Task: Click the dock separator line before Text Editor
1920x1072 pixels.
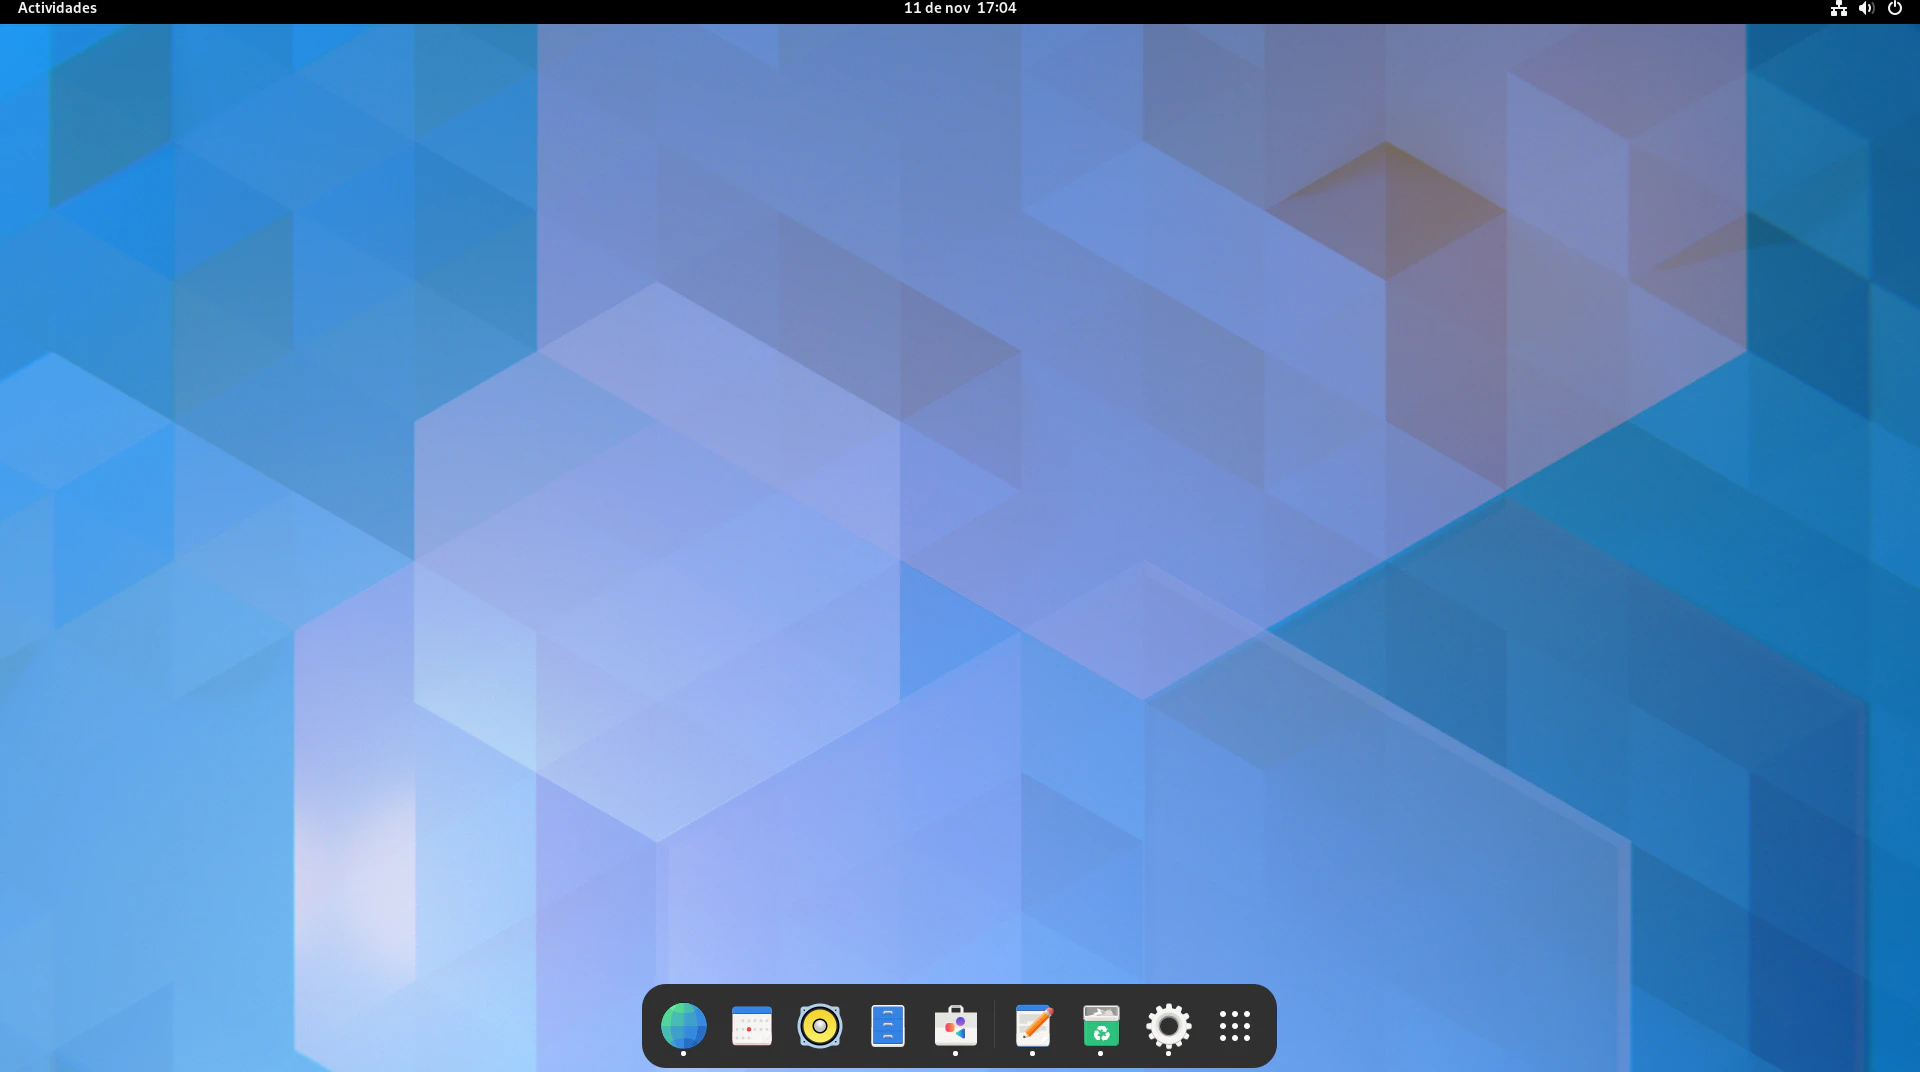Action: tap(994, 1025)
